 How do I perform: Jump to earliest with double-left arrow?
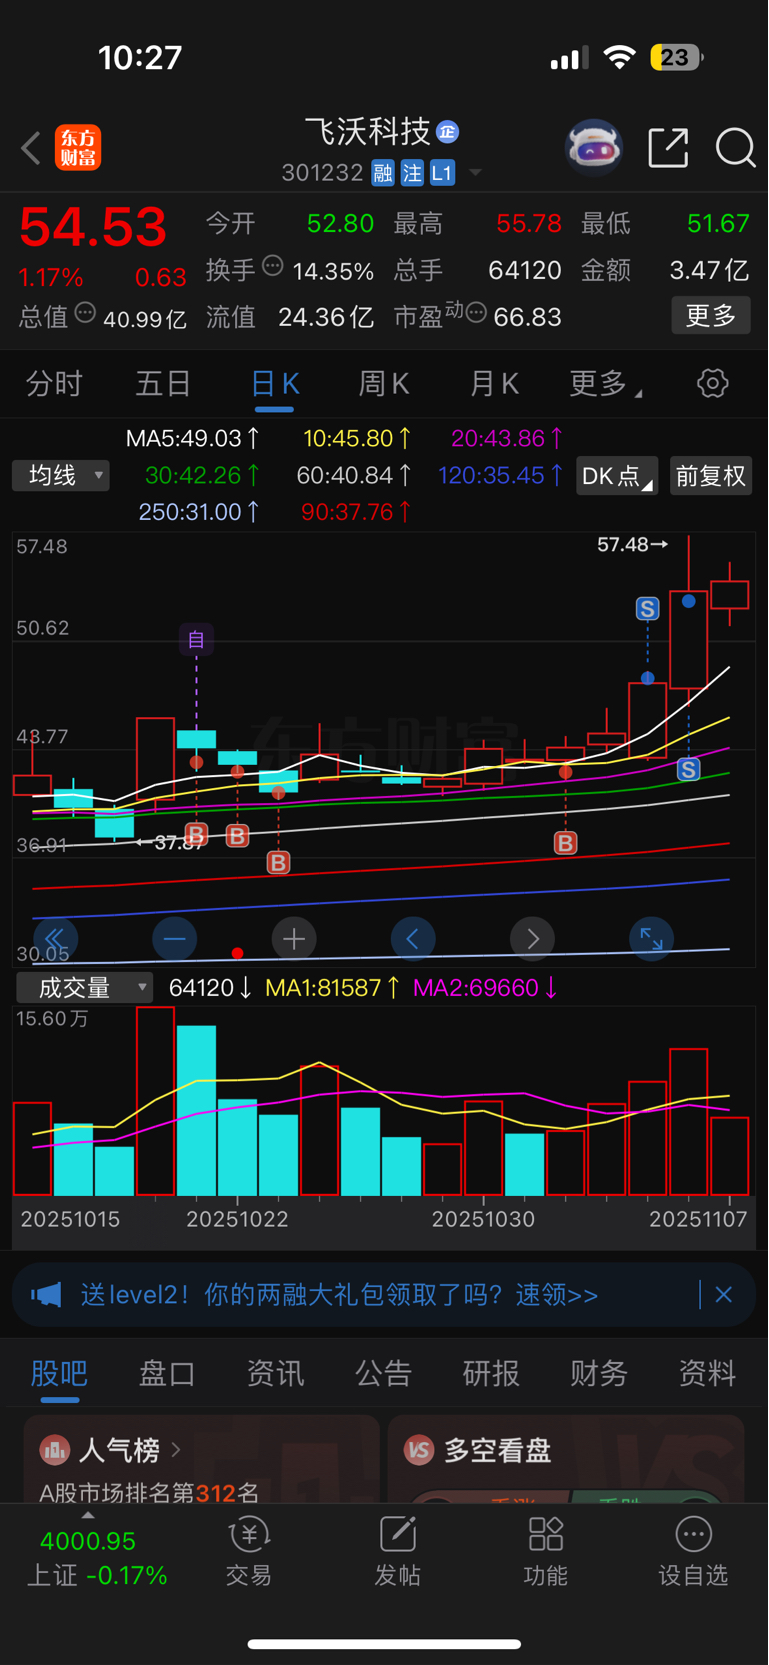(x=55, y=939)
